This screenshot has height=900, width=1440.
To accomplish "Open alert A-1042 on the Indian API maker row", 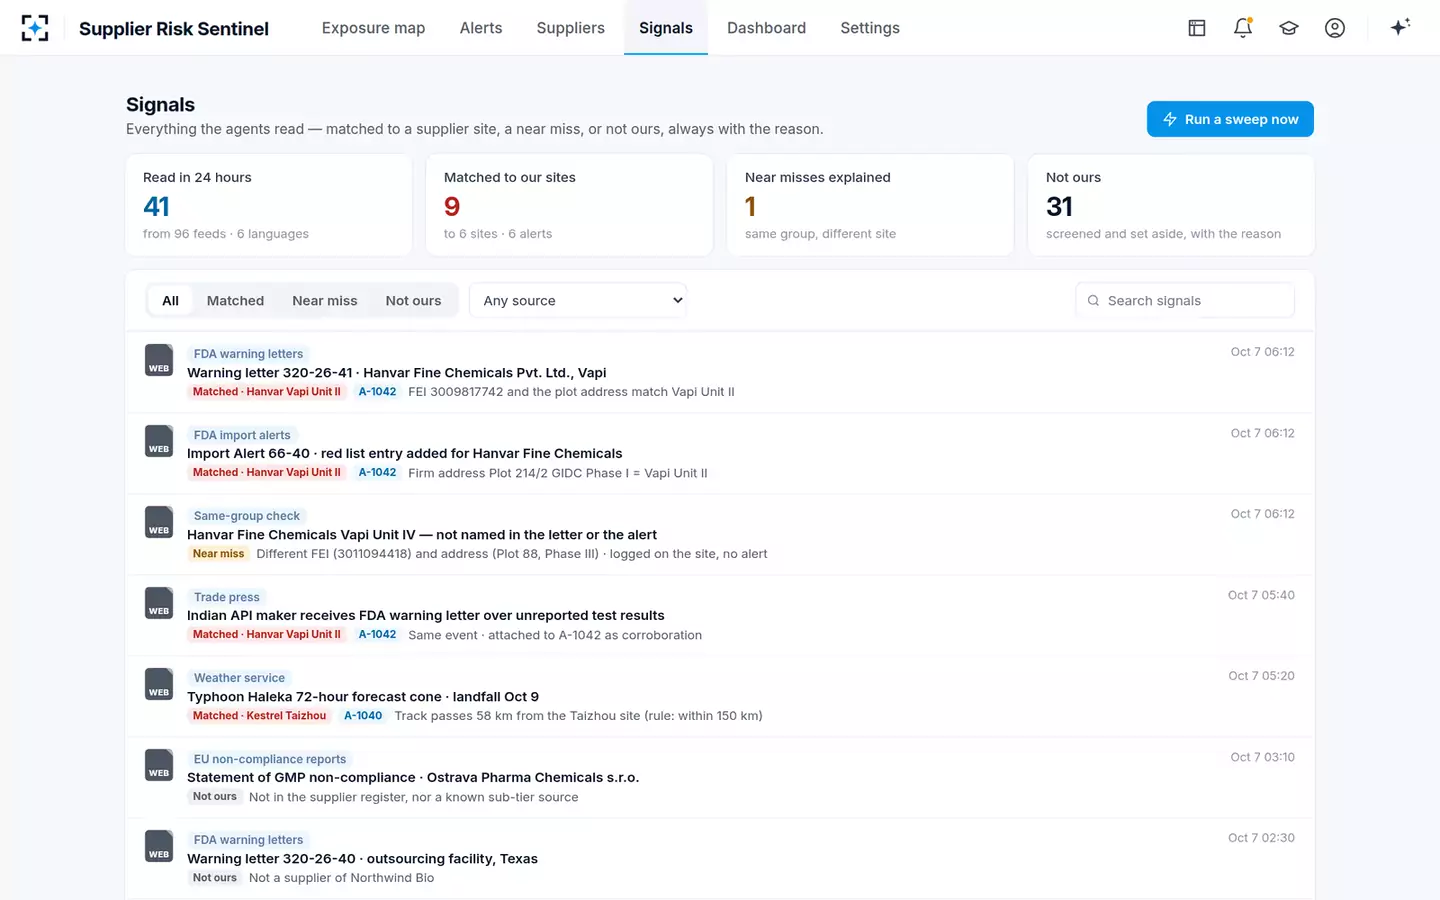I will [377, 635].
